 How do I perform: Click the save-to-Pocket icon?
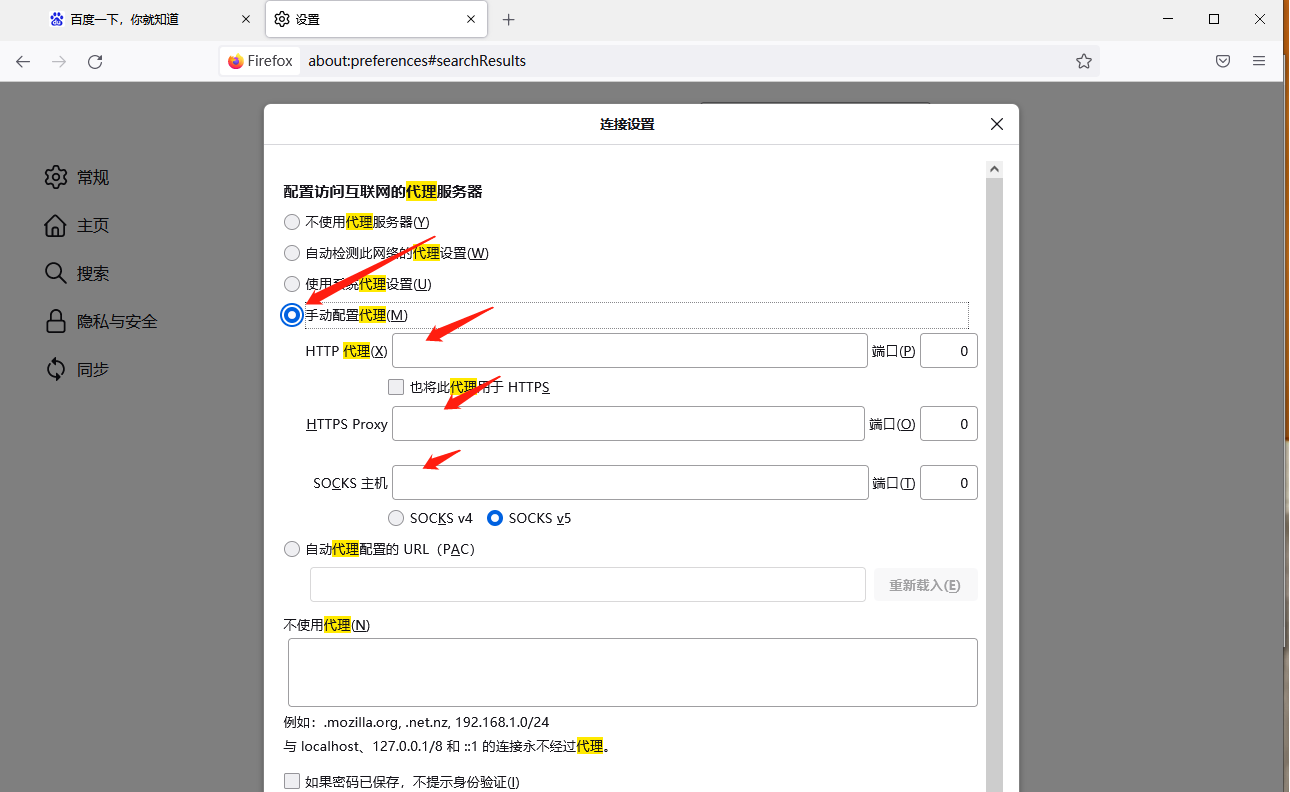pyautogui.click(x=1222, y=61)
